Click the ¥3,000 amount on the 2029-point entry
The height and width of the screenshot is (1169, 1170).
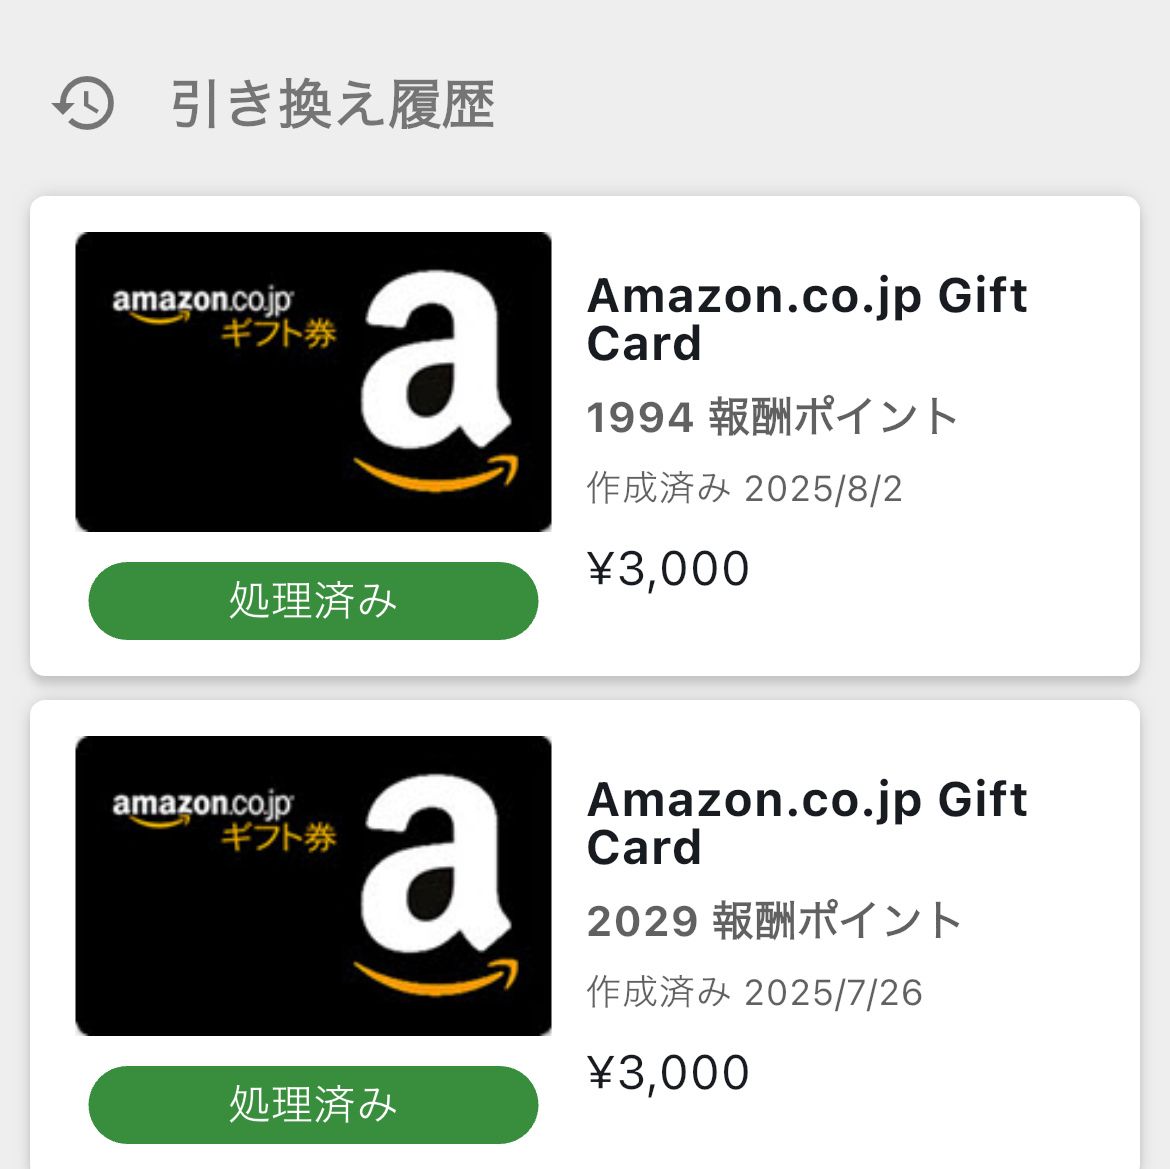668,1073
